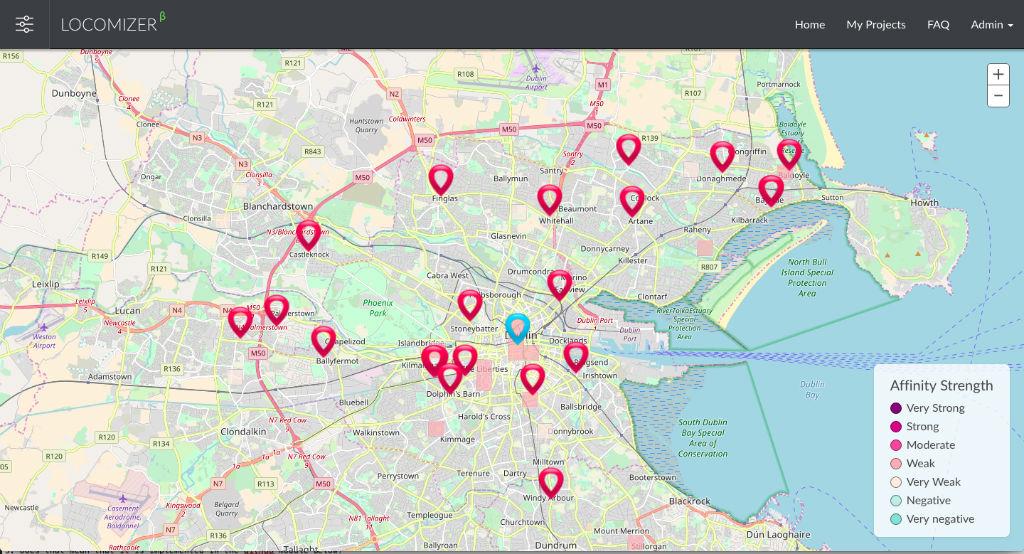The width and height of the screenshot is (1024, 554).
Task: Select the map pin near Whitehall
Action: (549, 198)
